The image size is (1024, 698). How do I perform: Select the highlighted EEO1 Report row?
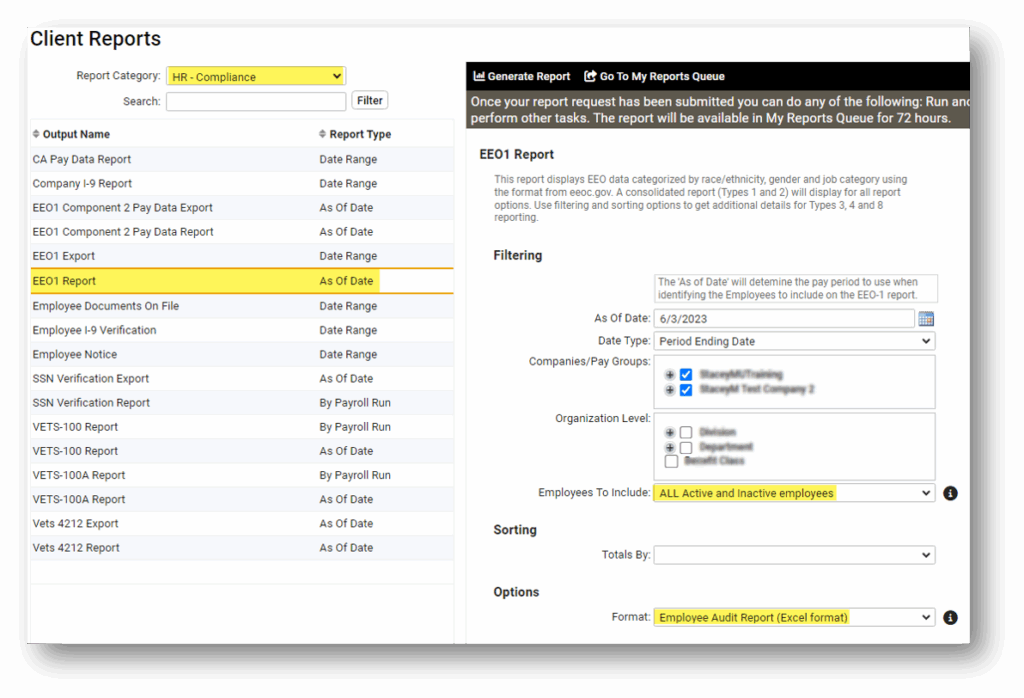(x=242, y=281)
